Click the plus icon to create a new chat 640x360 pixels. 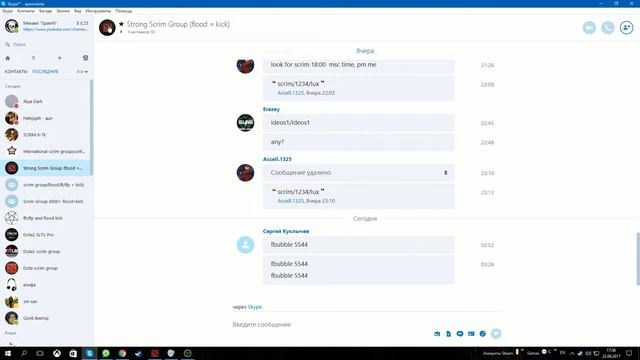(x=60, y=58)
